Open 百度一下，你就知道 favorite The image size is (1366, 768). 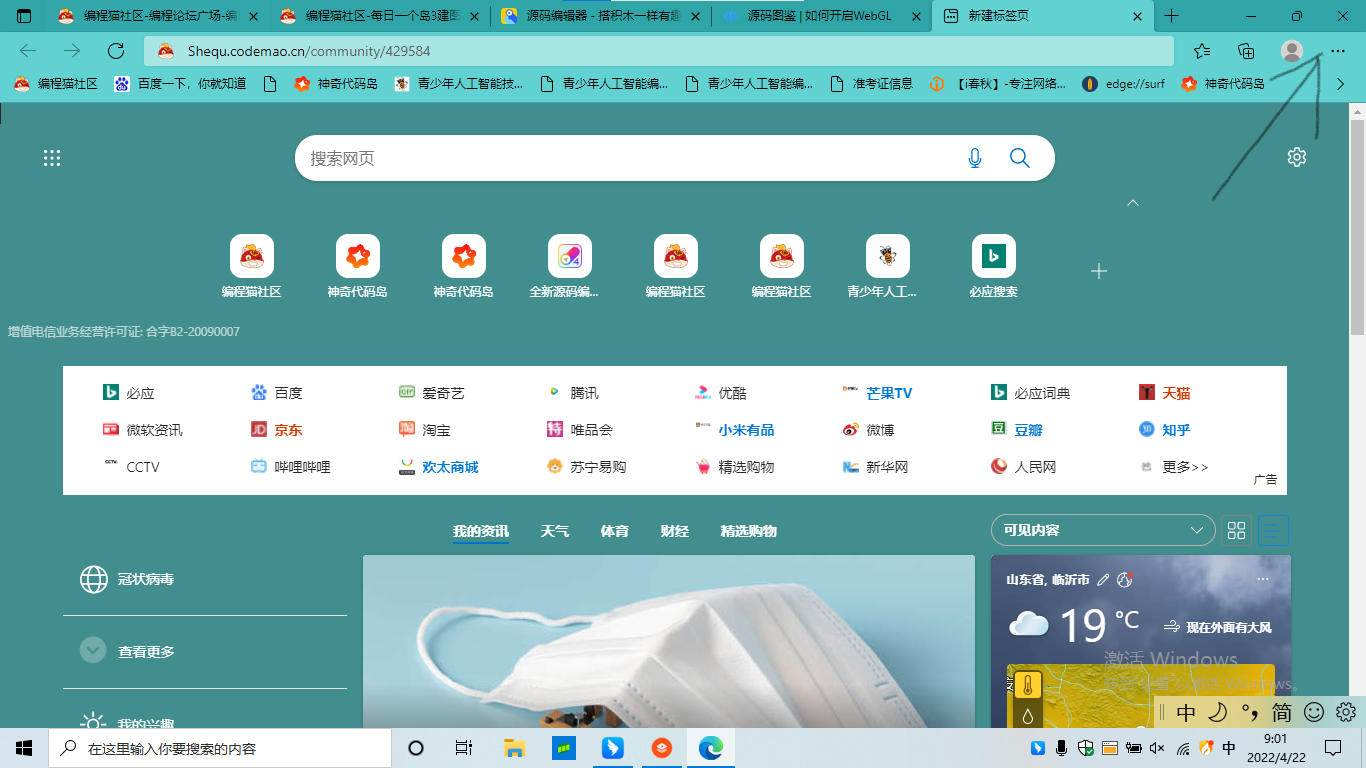click(x=180, y=84)
